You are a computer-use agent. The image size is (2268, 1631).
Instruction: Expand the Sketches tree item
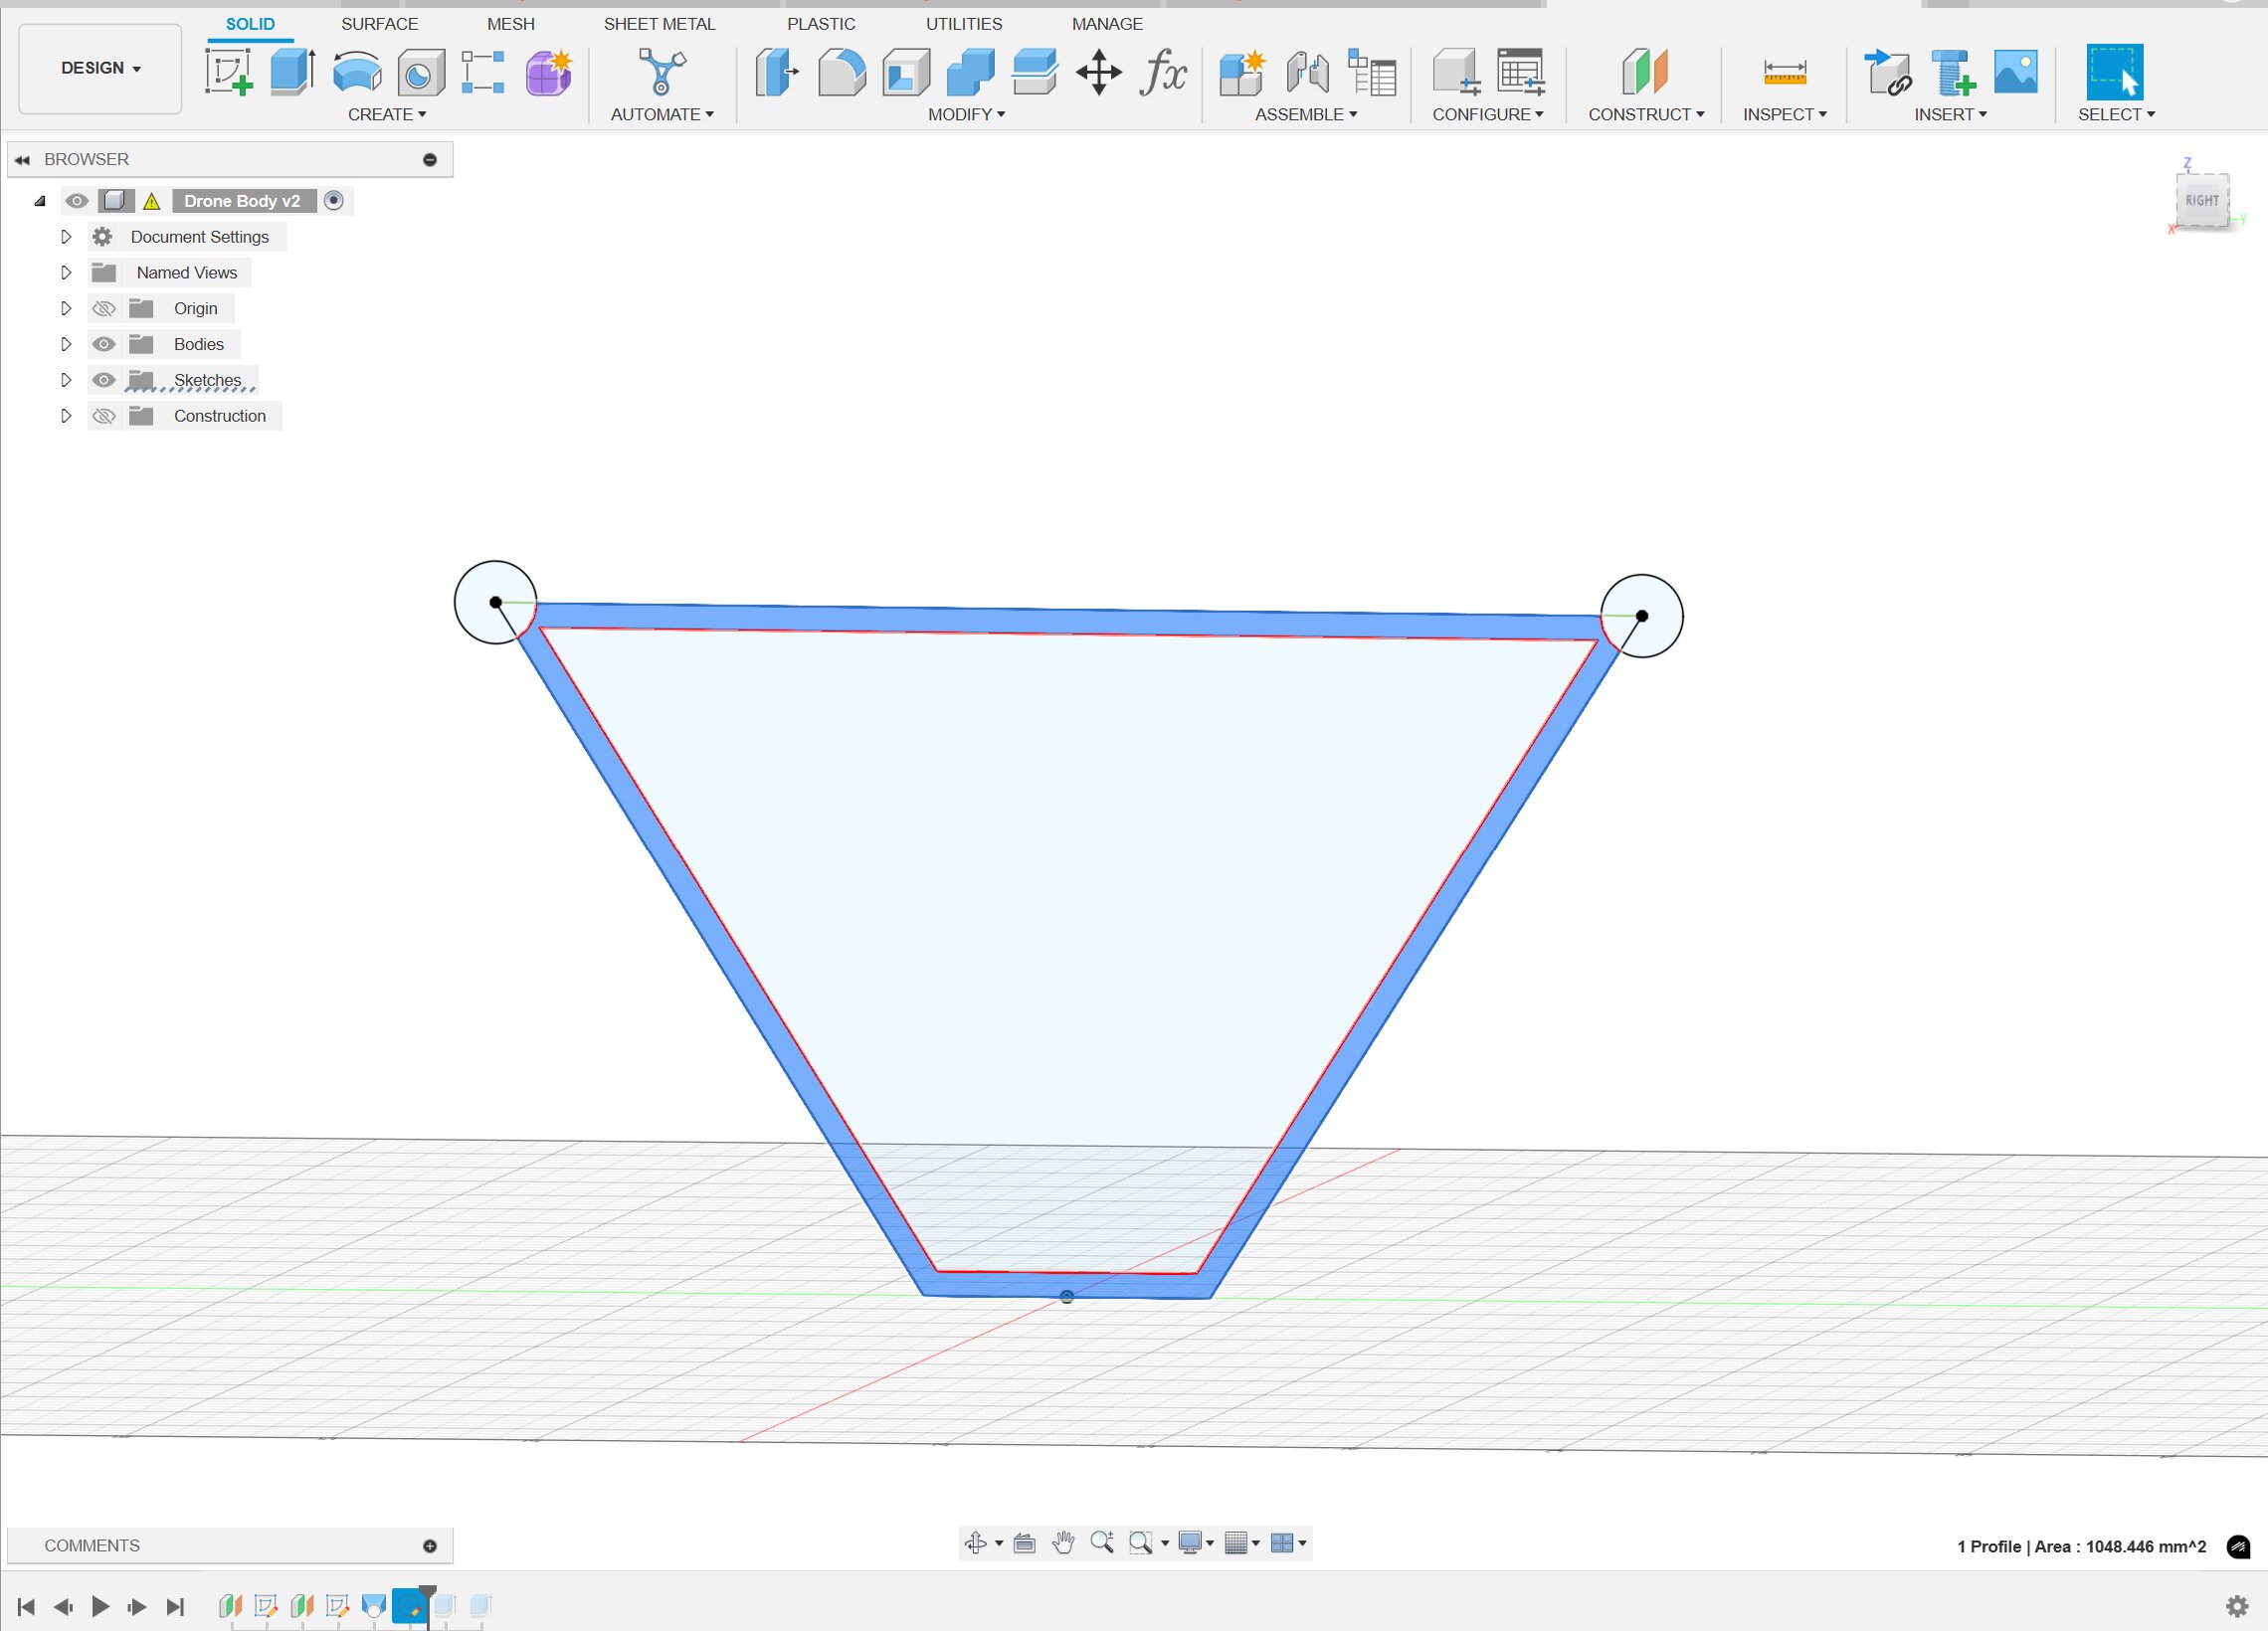(x=64, y=379)
